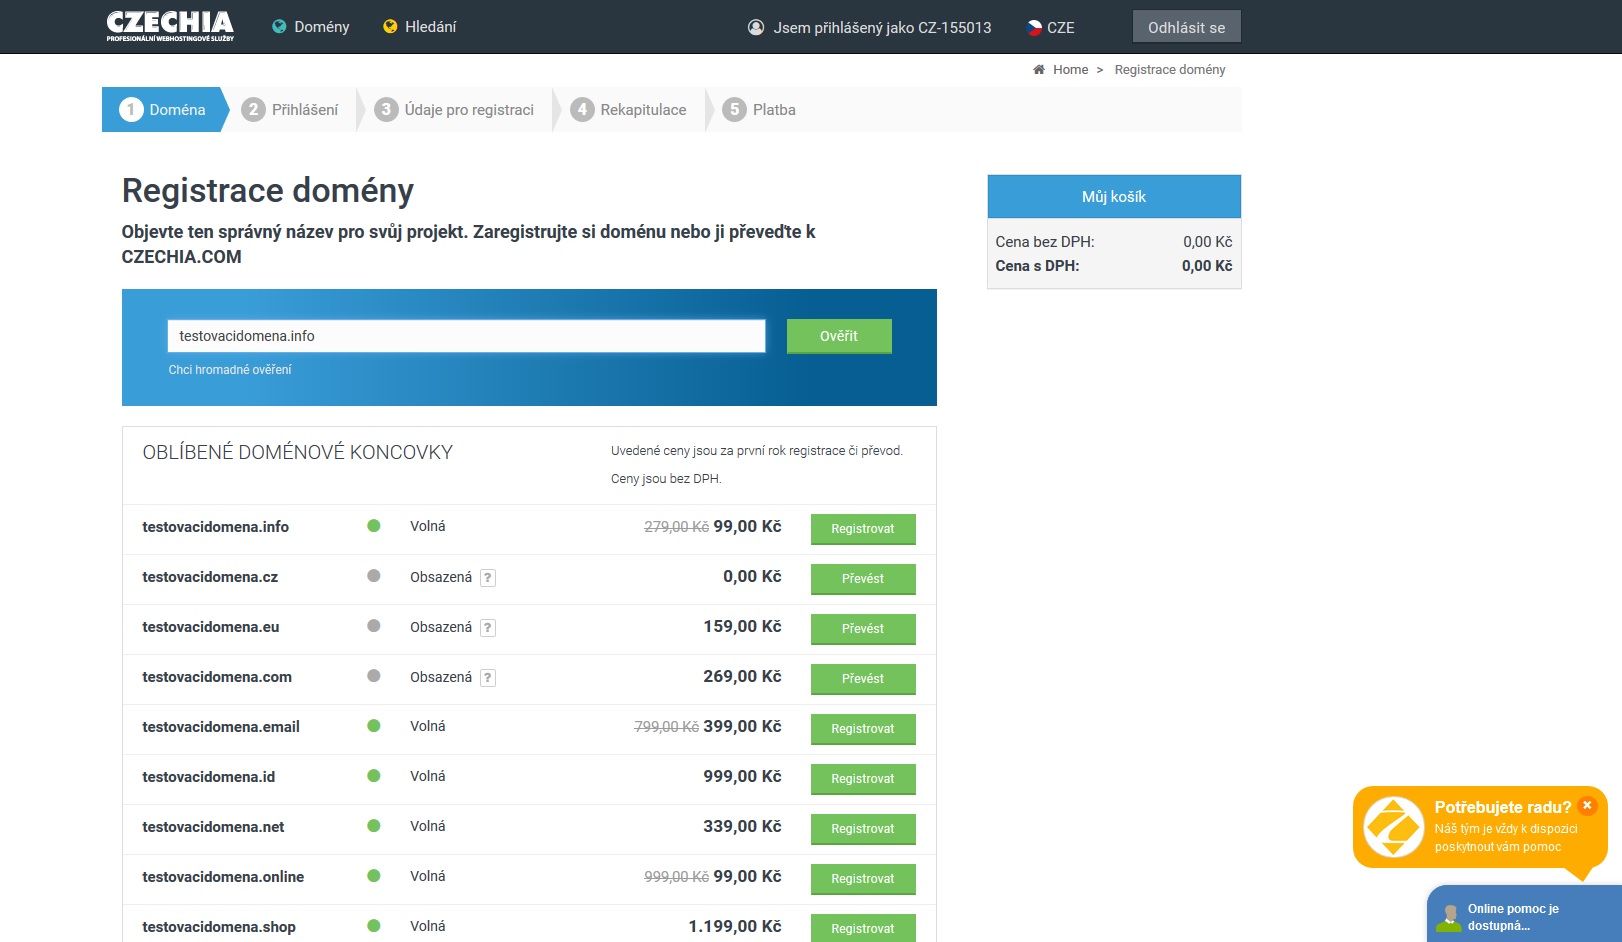Open the 'Chci hromadné ověření' link
Screen dimensions: 1622x942
click(230, 370)
